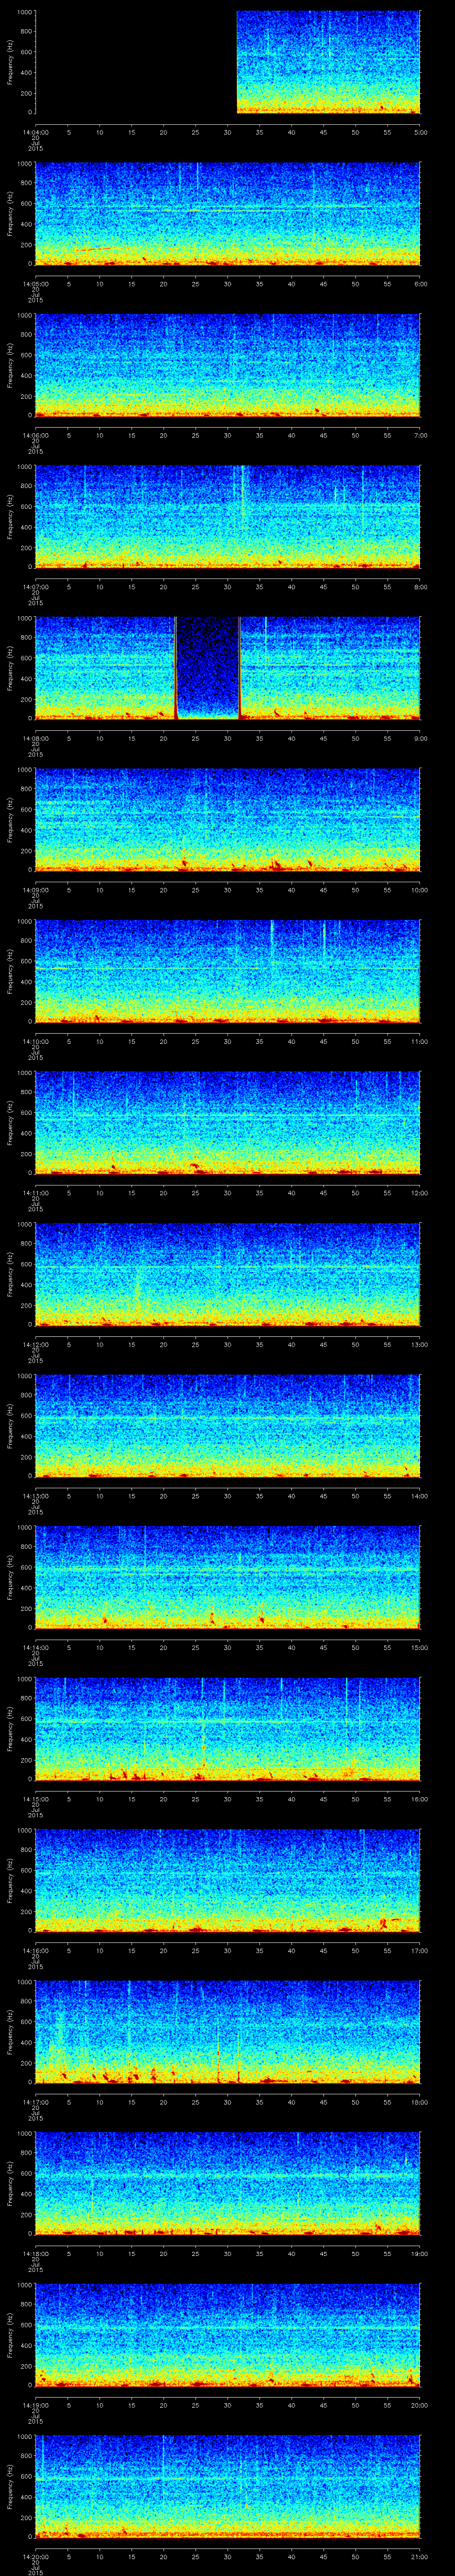Click the data dropout gap in 14:08:00 spectrogram
Image resolution: width=455 pixels, height=2576 pixels.
(208, 668)
